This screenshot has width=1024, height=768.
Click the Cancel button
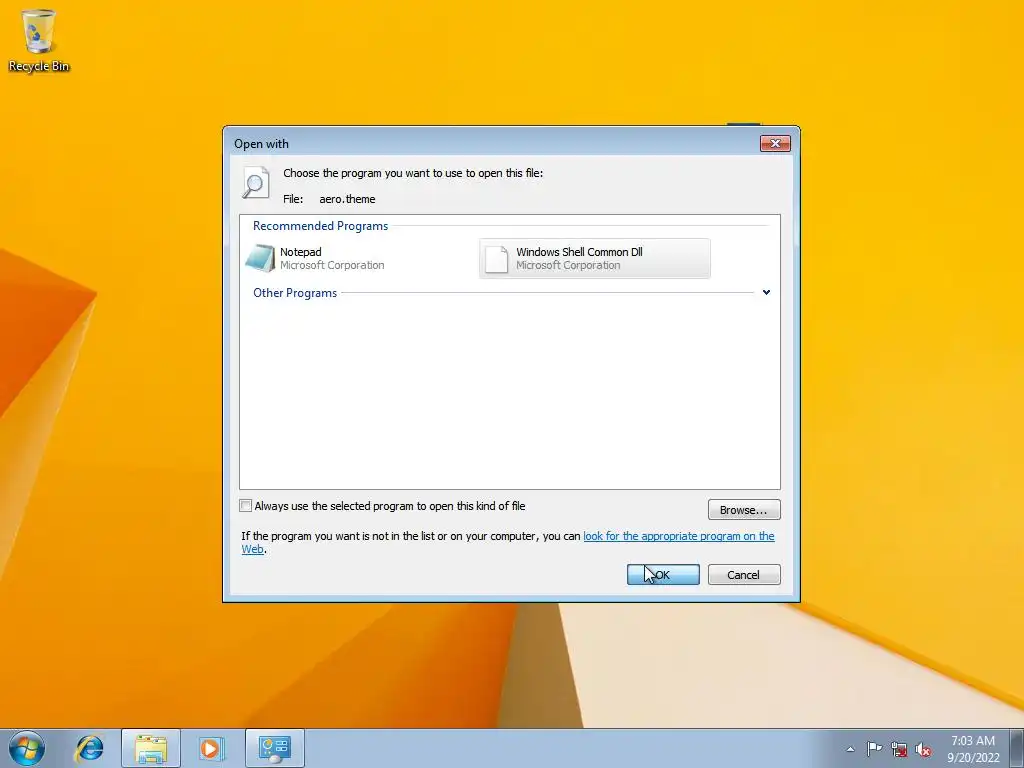pyautogui.click(x=744, y=575)
